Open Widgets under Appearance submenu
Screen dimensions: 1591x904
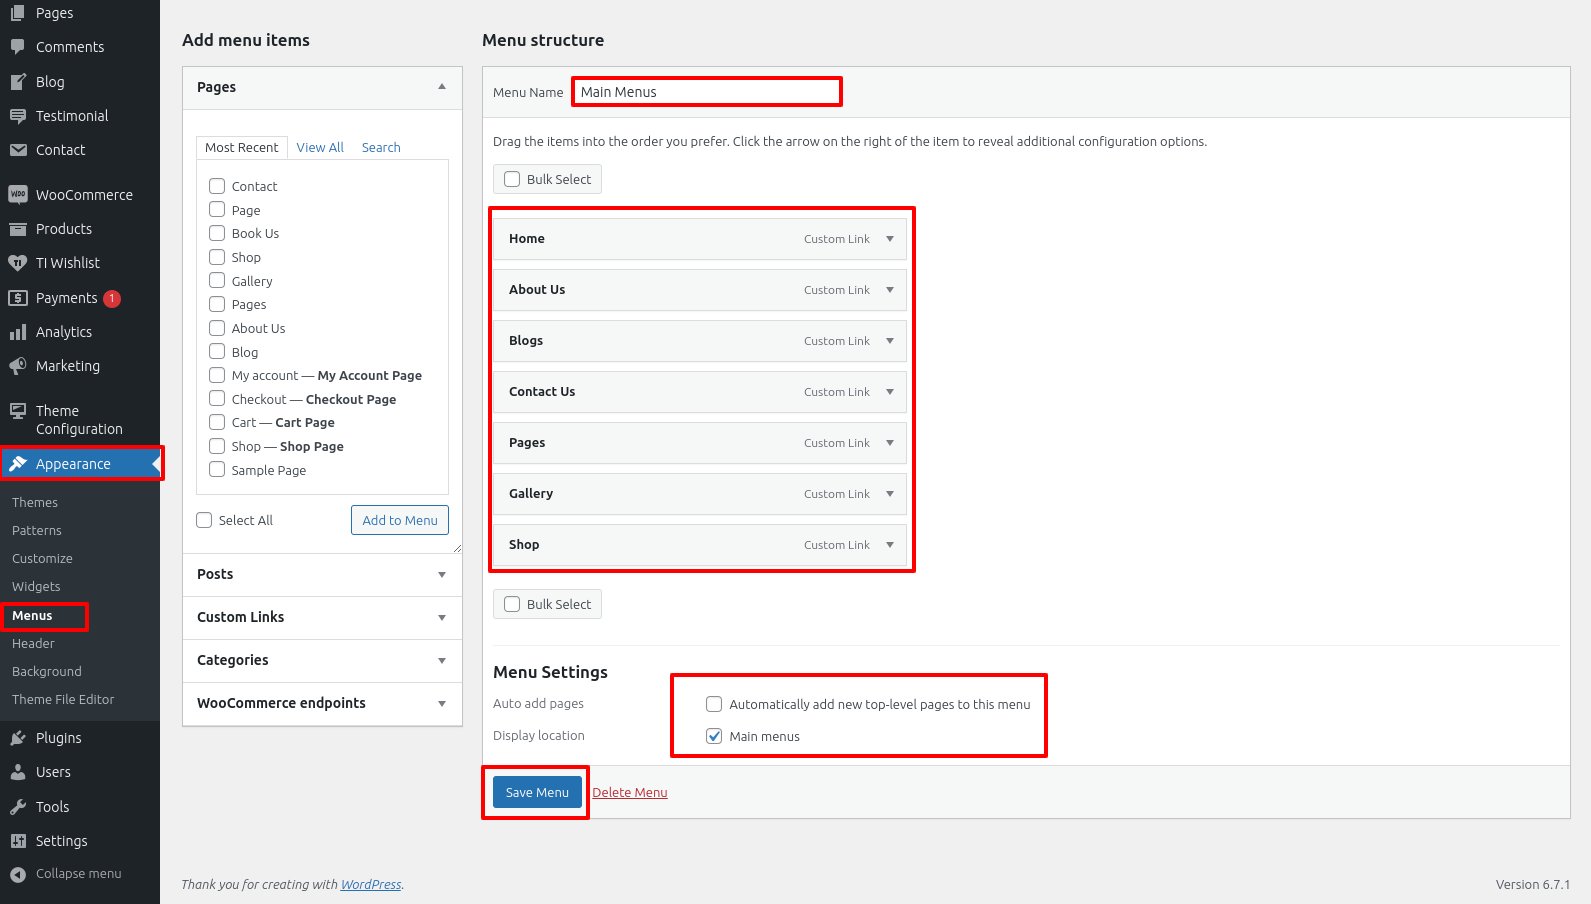click(36, 587)
